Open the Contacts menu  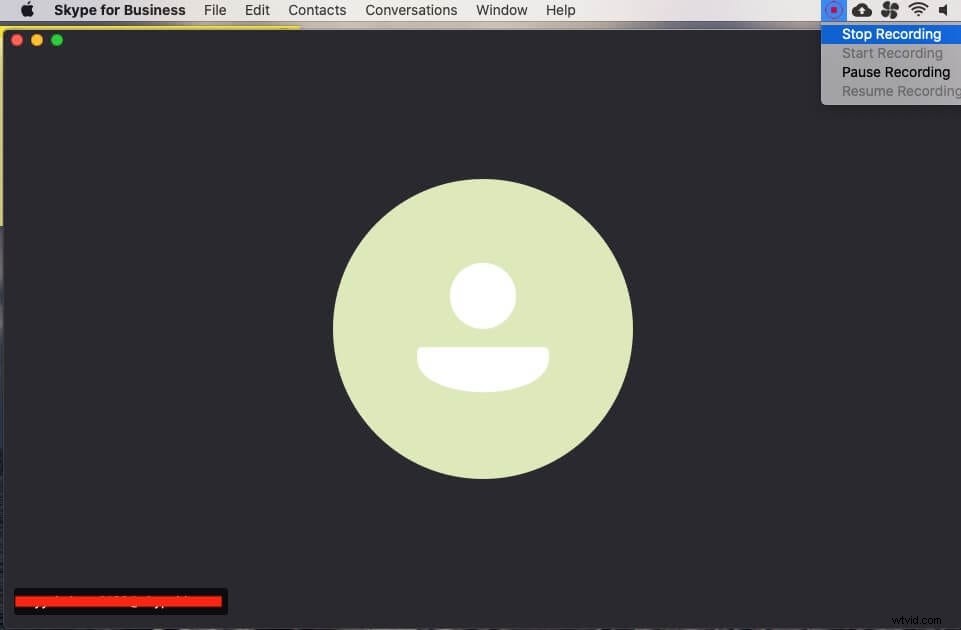point(317,10)
